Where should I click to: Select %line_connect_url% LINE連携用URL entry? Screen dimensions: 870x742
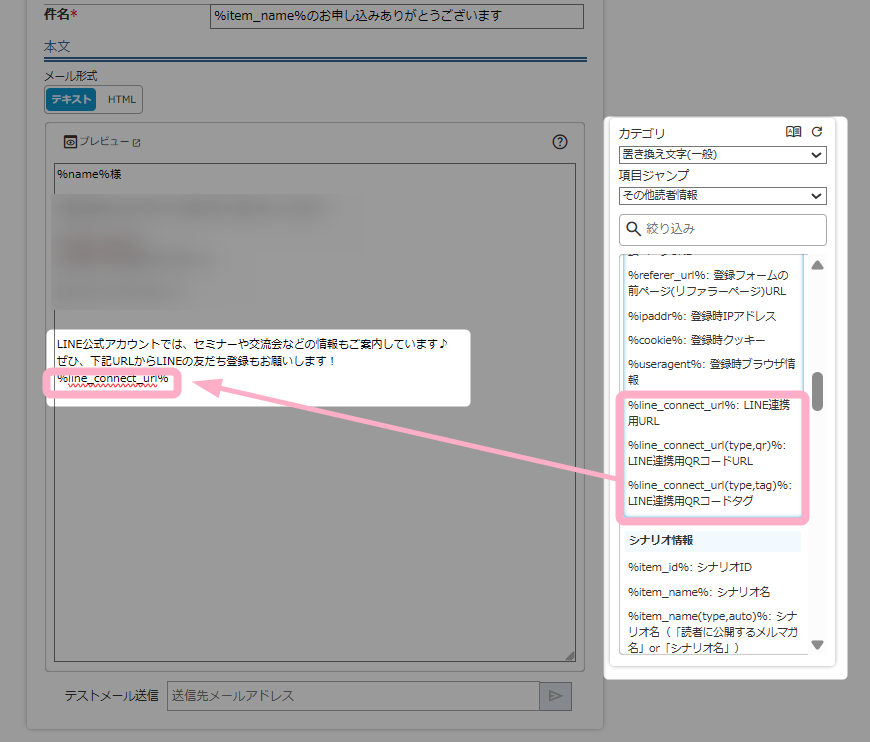click(x=708, y=413)
